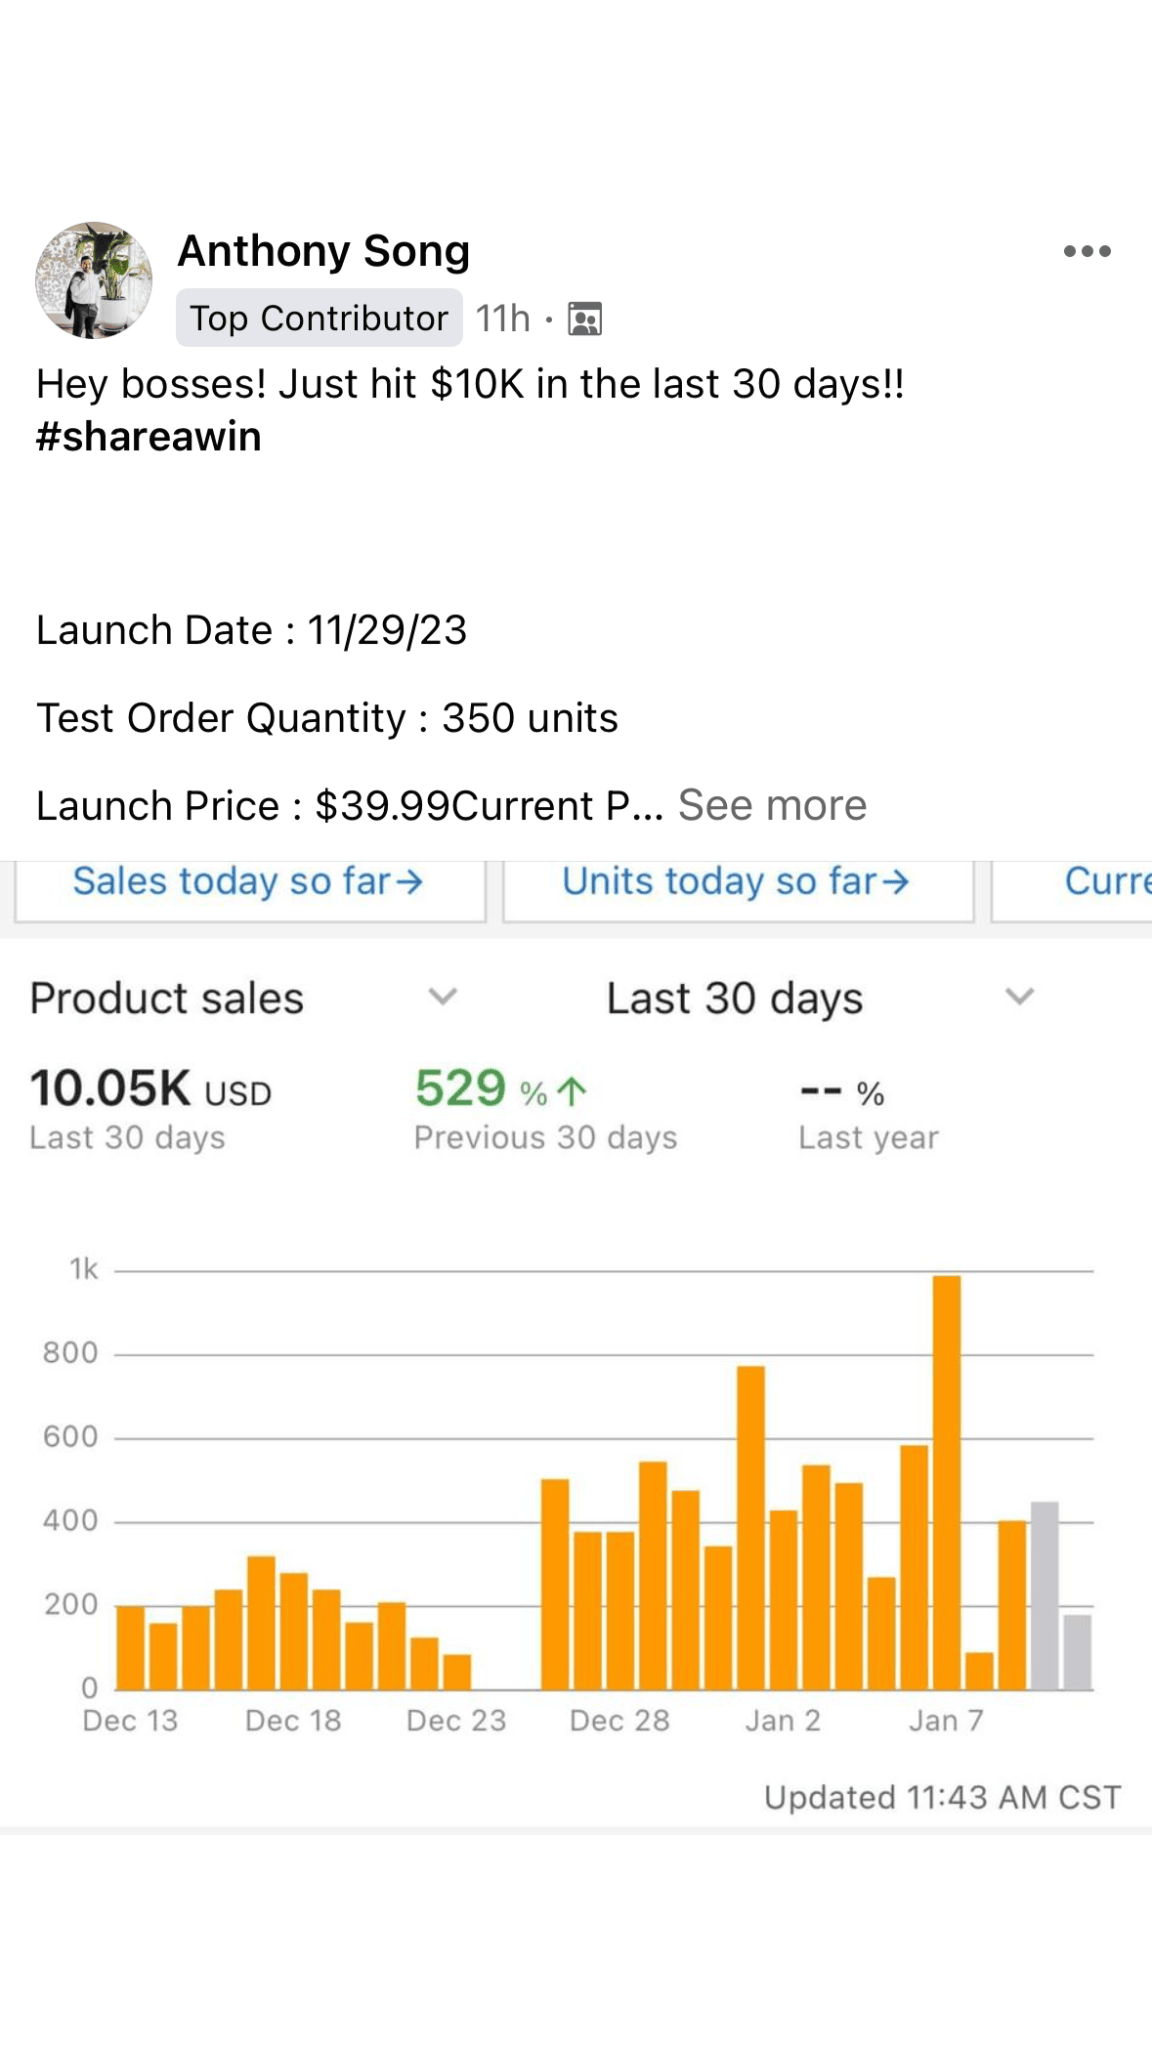Tap the Top Contributor badge
The height and width of the screenshot is (2048, 1152).
point(319,318)
